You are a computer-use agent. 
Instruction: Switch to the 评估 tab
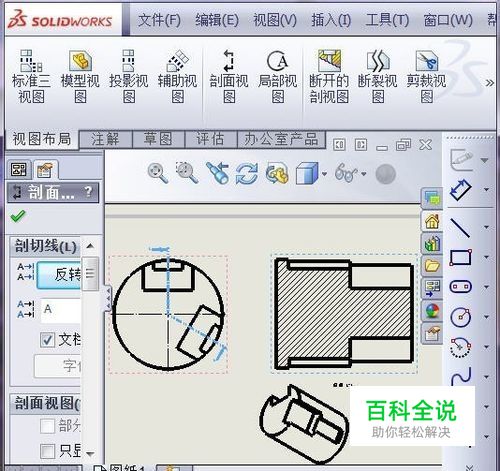point(210,139)
